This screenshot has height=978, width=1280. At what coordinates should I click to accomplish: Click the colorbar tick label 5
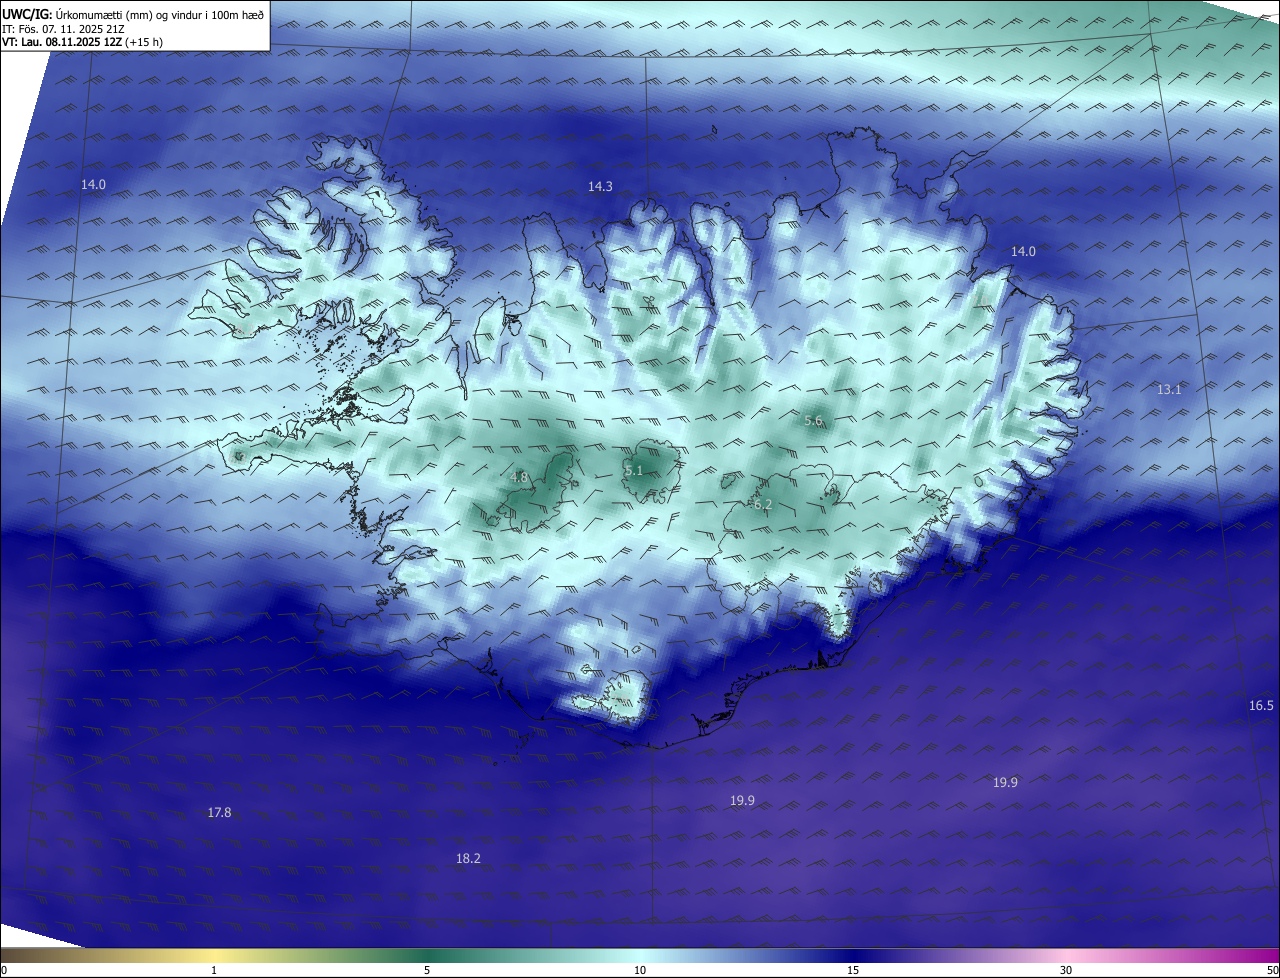coord(427,970)
